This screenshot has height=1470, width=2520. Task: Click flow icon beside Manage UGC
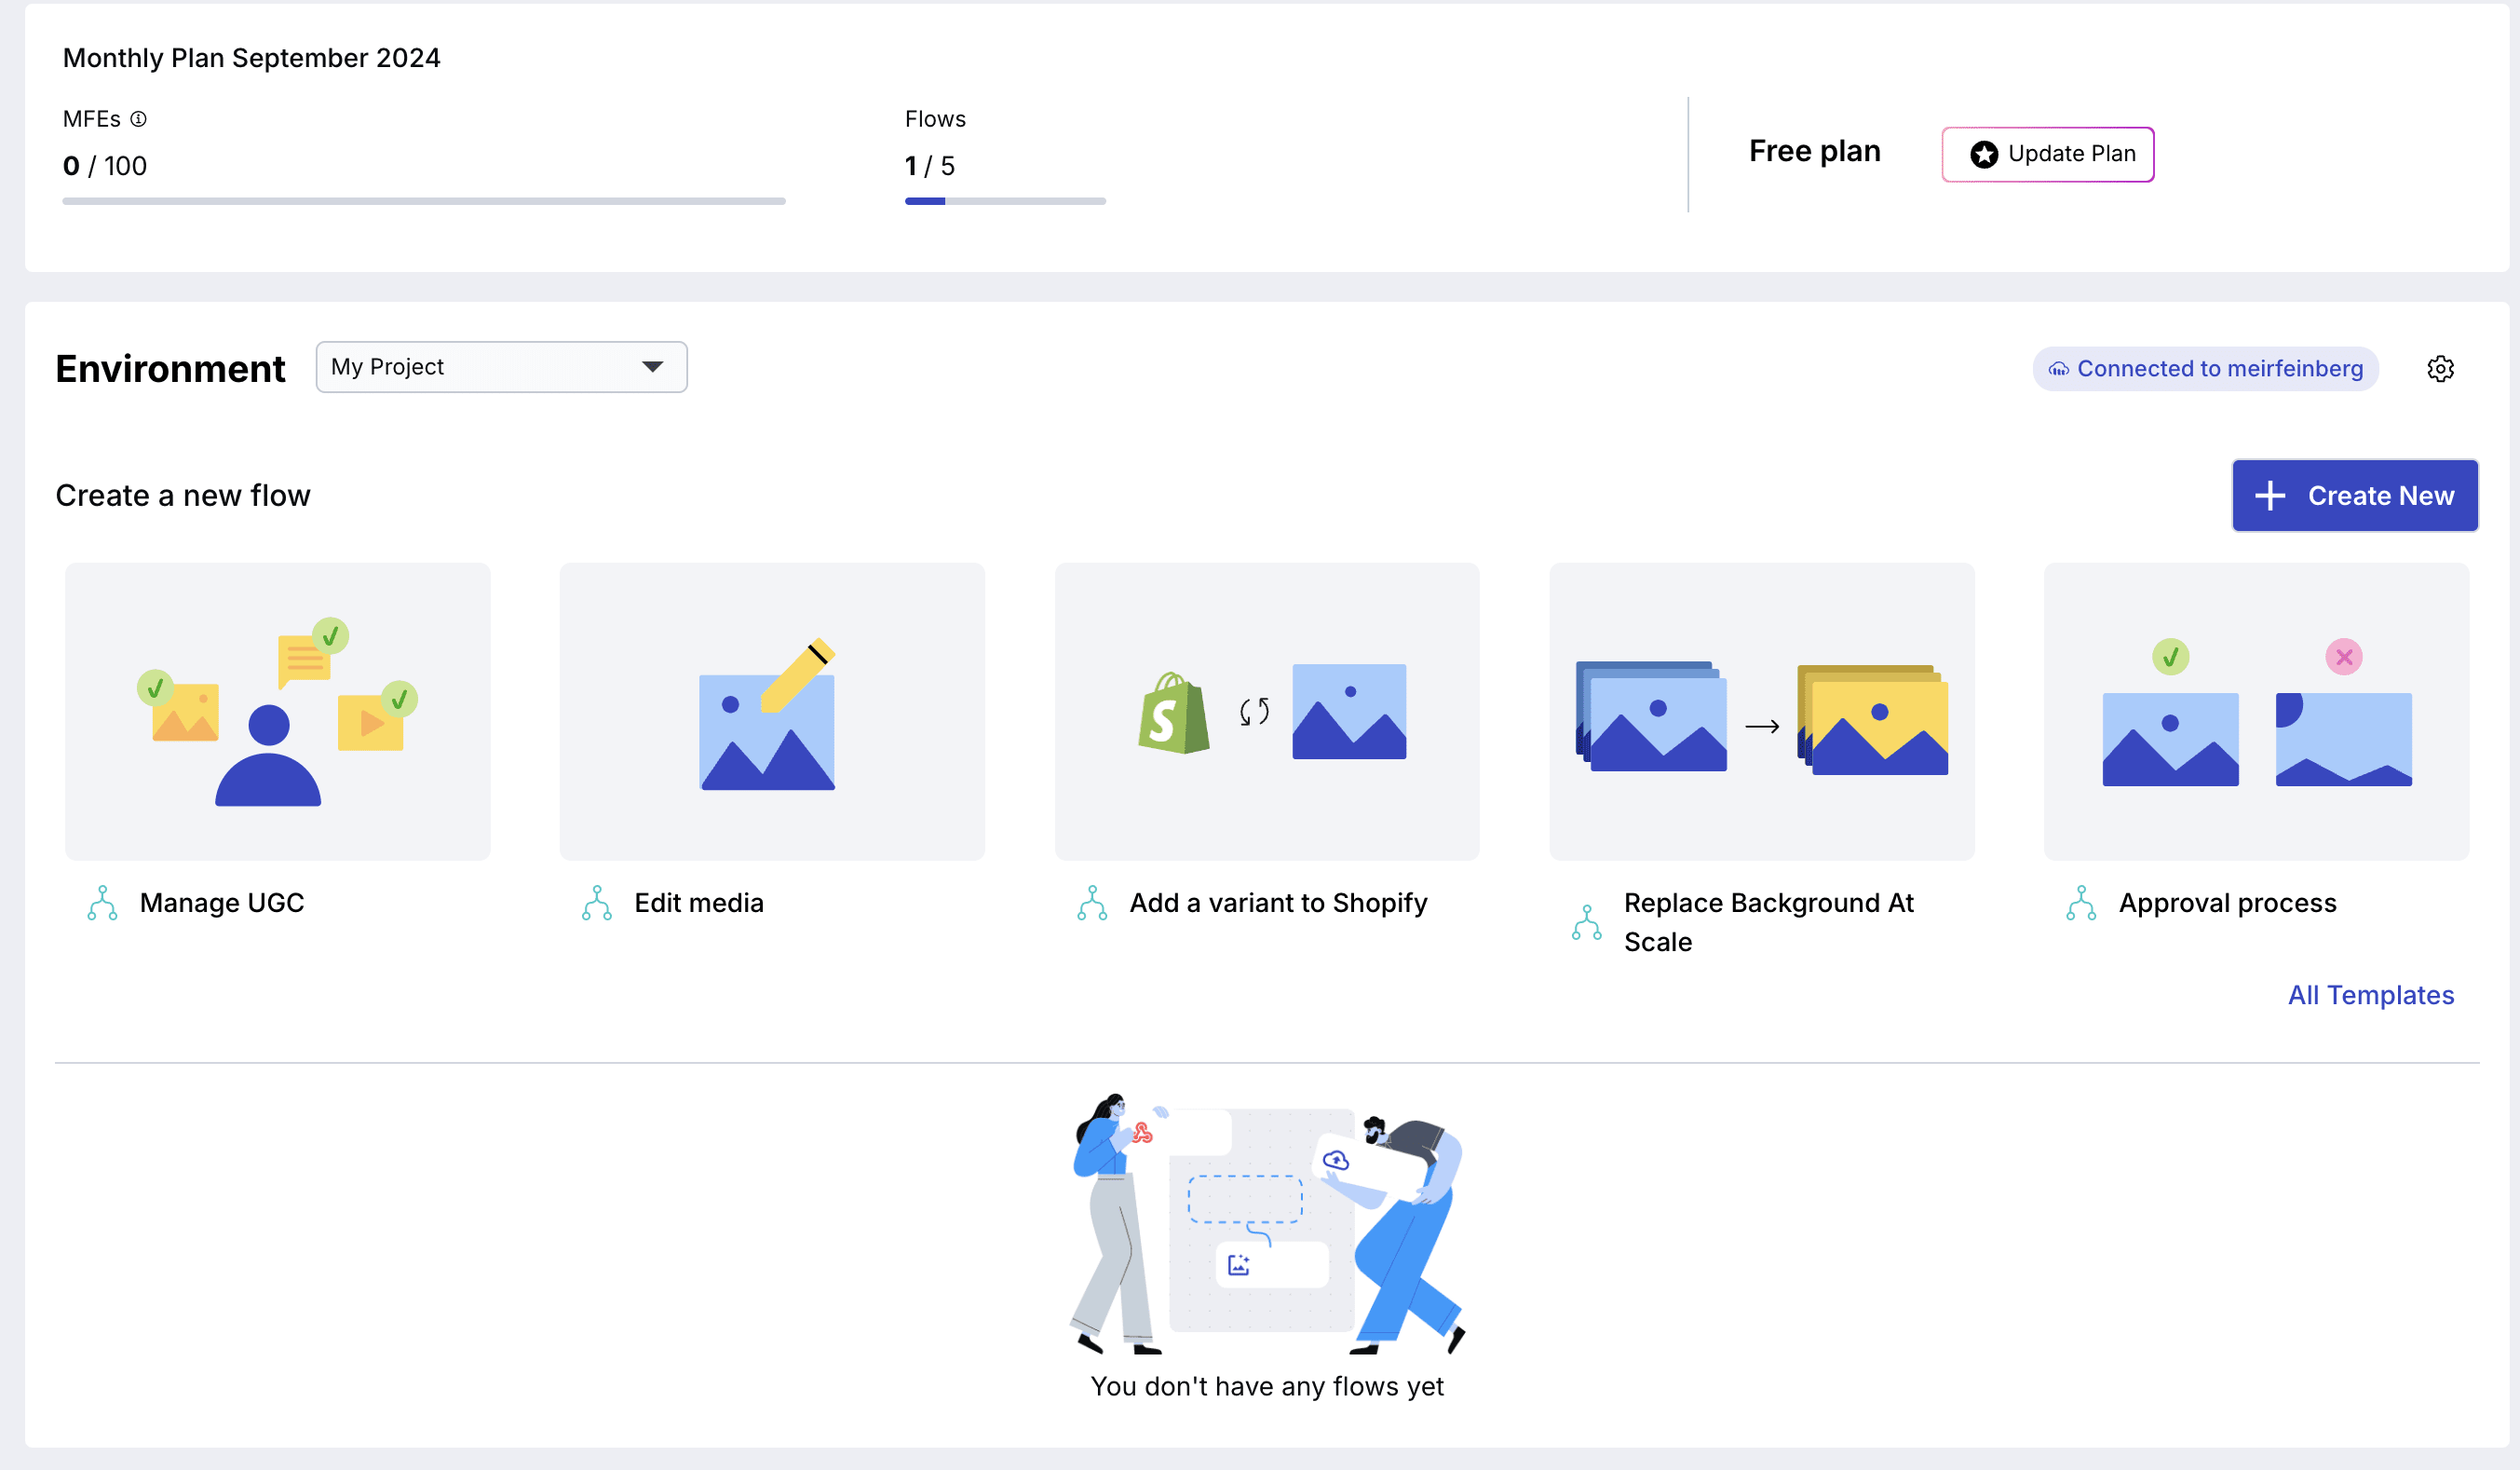tap(102, 903)
